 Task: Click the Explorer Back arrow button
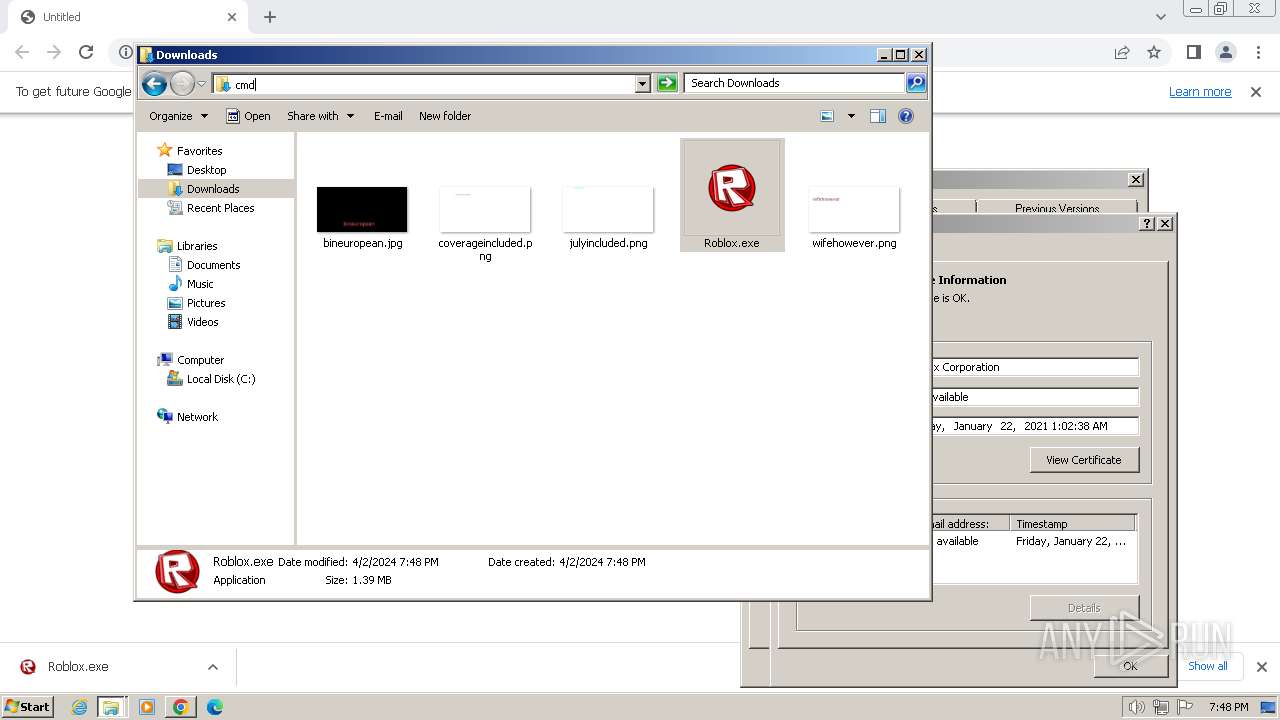coord(154,84)
